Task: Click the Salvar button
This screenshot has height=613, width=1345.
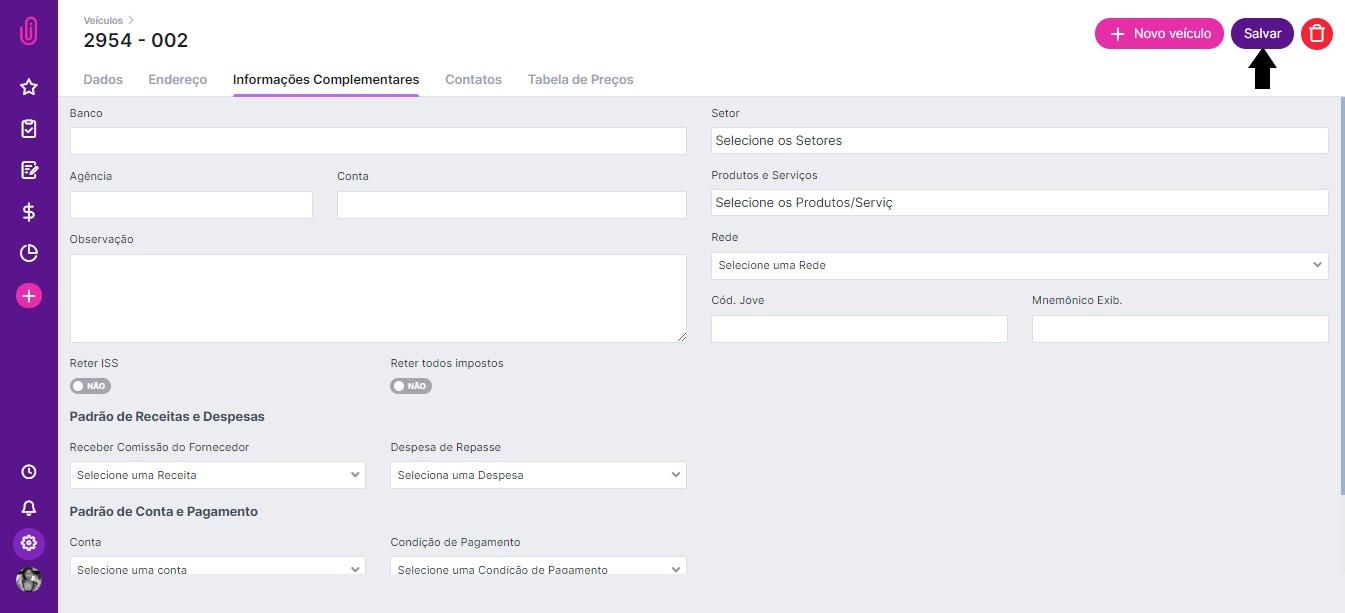Action: 1262,33
